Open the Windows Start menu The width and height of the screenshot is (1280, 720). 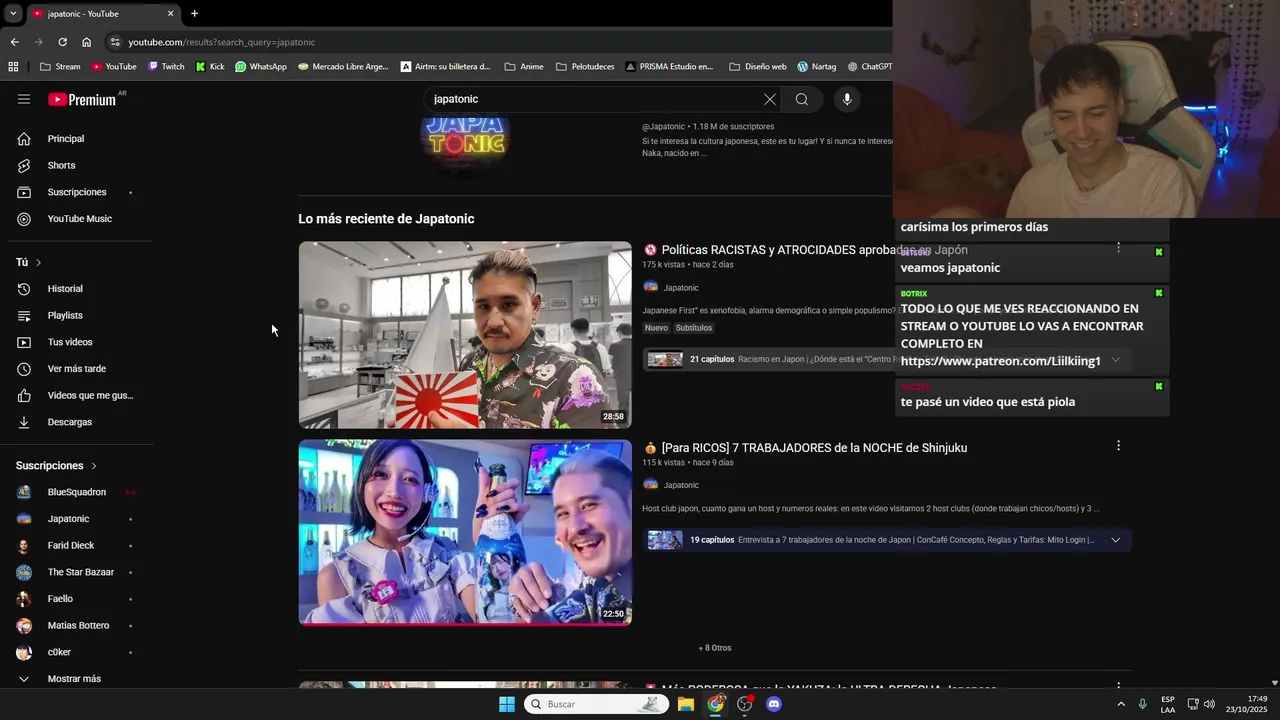pyautogui.click(x=507, y=704)
